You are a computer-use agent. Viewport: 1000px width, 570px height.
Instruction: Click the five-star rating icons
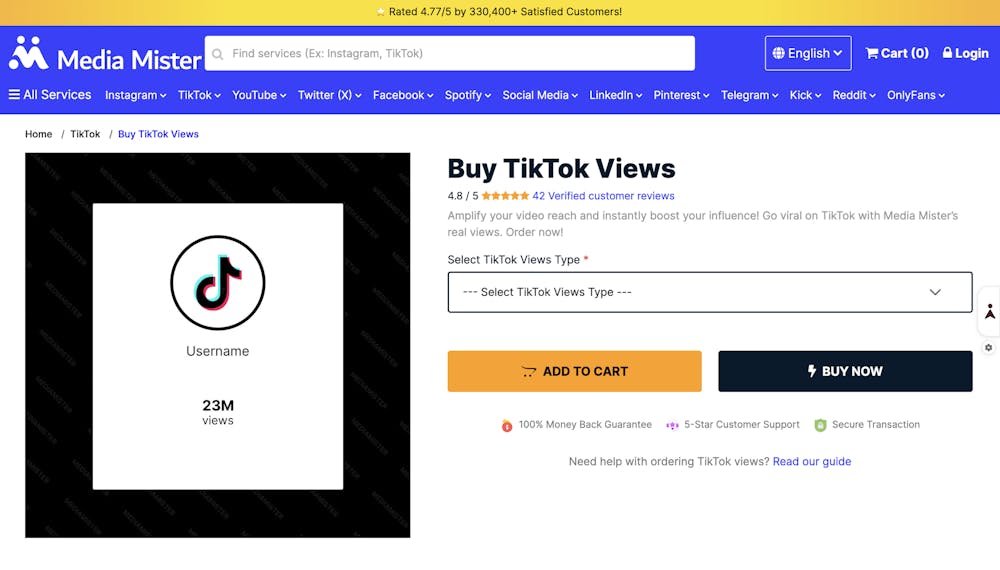pos(505,196)
